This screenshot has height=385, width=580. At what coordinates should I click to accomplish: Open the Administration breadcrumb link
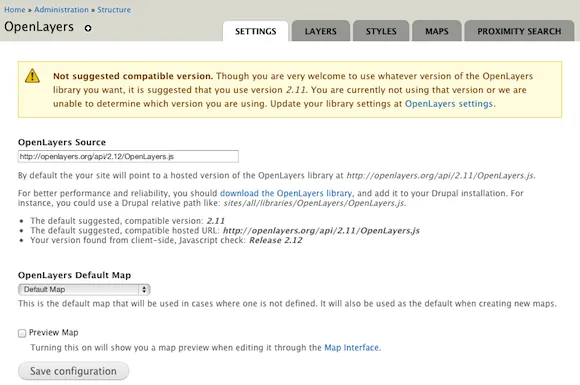[x=61, y=10]
